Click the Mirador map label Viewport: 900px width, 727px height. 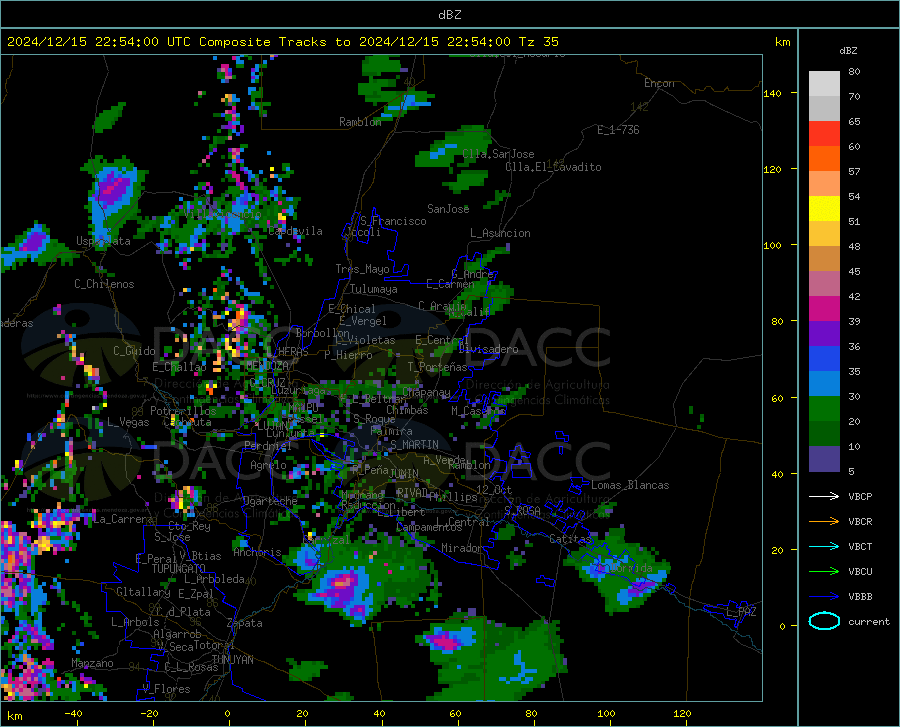[461, 548]
